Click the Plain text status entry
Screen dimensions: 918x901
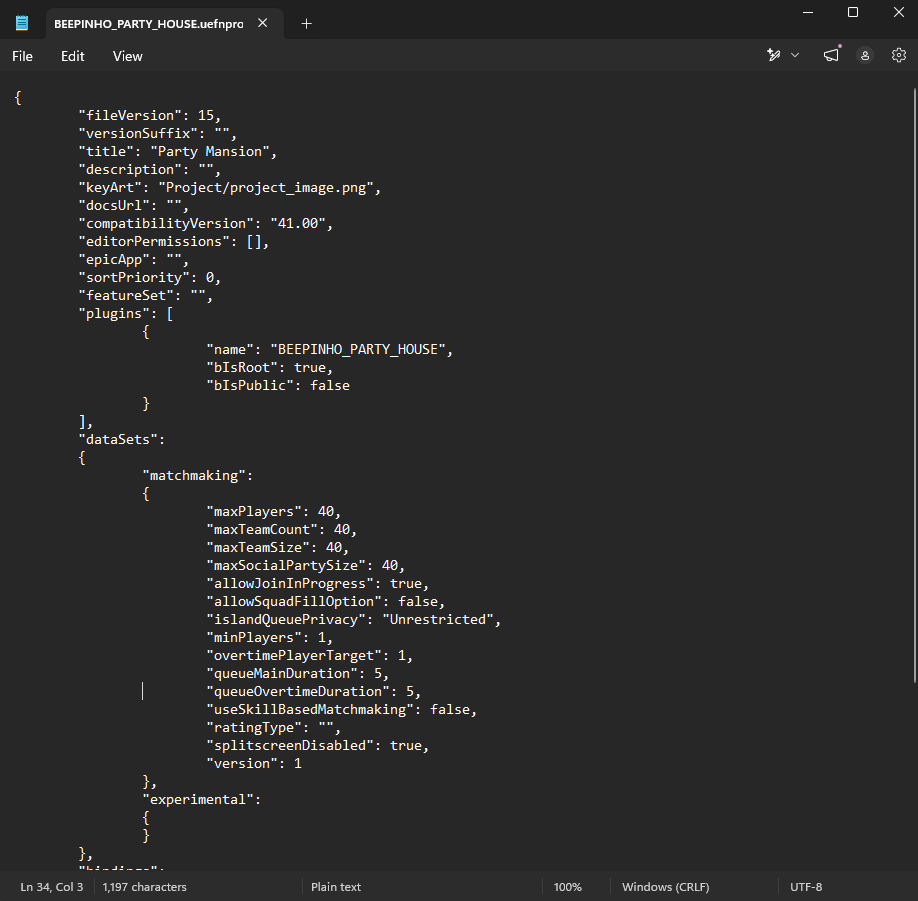coord(335,887)
